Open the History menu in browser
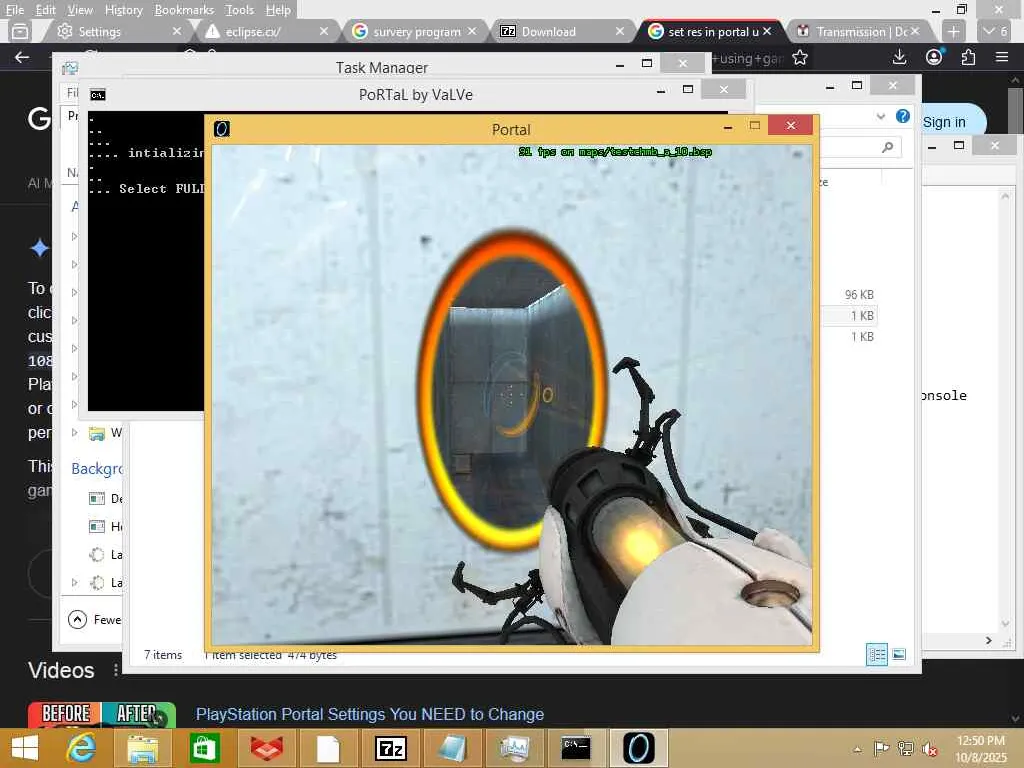 pyautogui.click(x=123, y=10)
